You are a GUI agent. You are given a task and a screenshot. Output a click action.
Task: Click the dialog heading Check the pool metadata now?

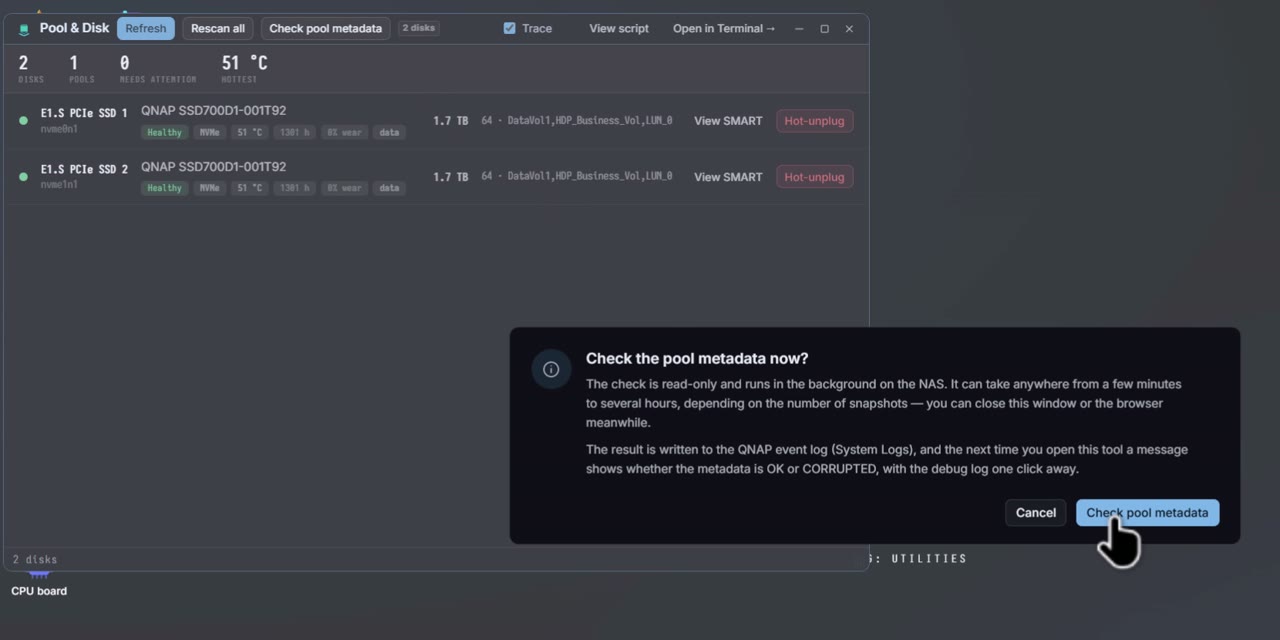697,358
